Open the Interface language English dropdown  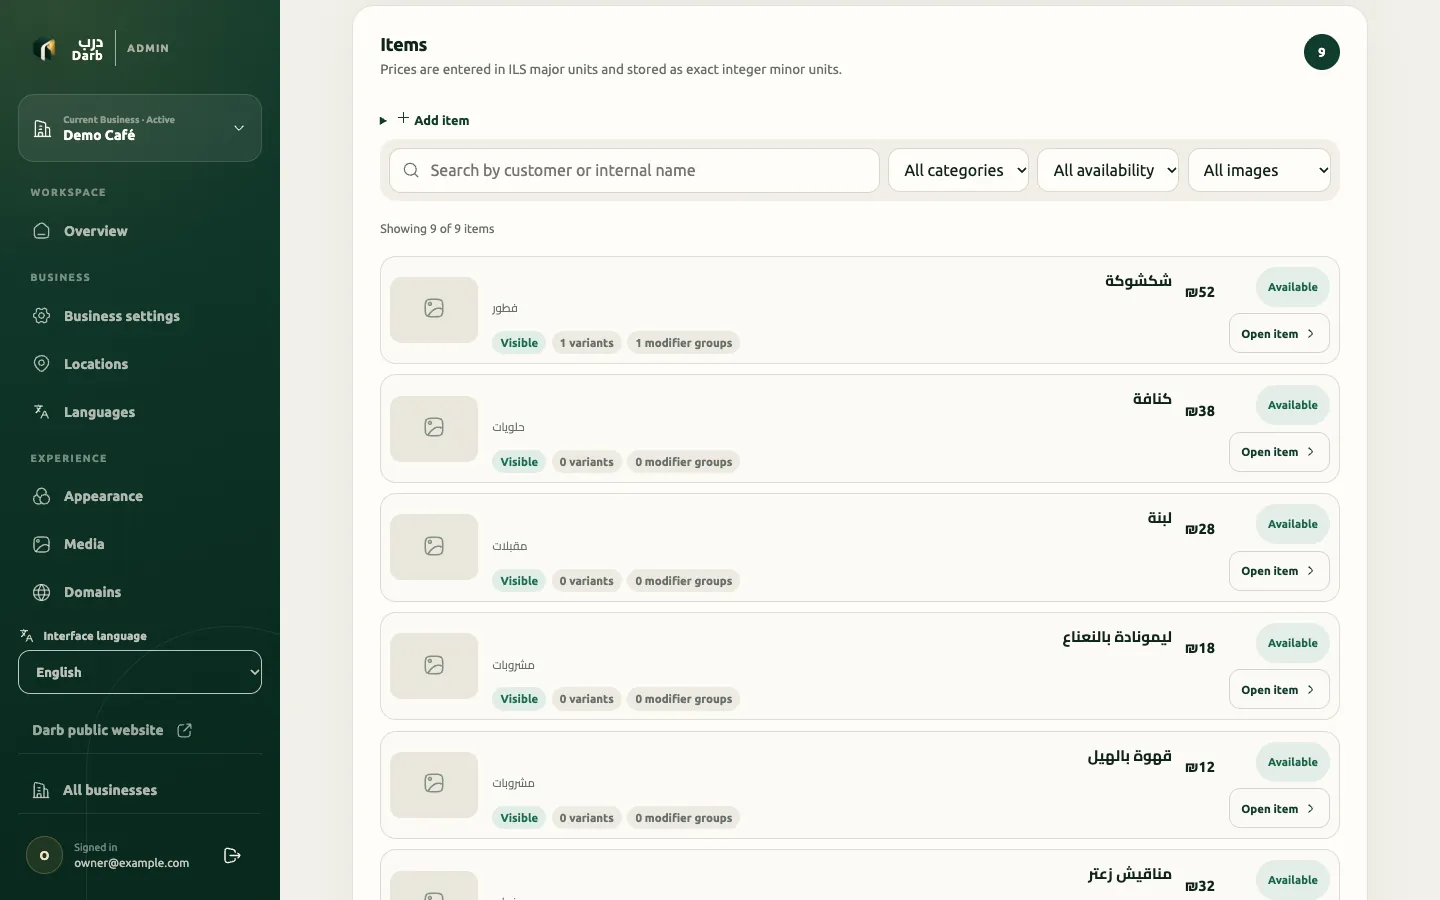[140, 672]
